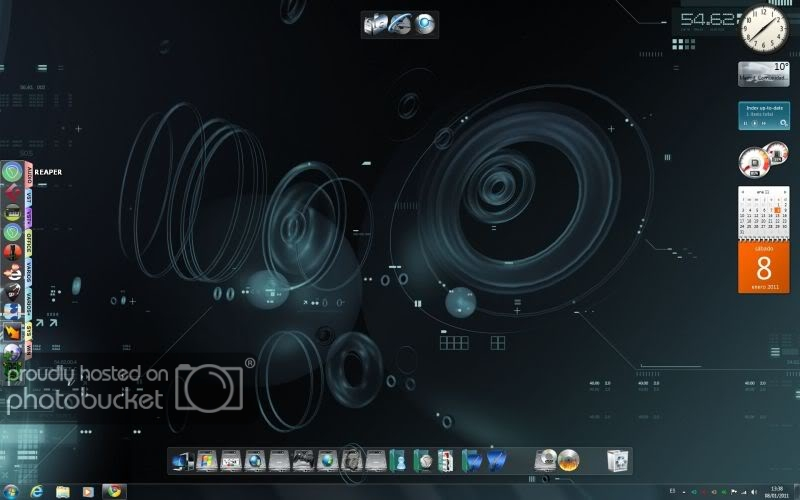Open search in the media indexer gadget
This screenshot has width=800, height=500.
click(784, 123)
